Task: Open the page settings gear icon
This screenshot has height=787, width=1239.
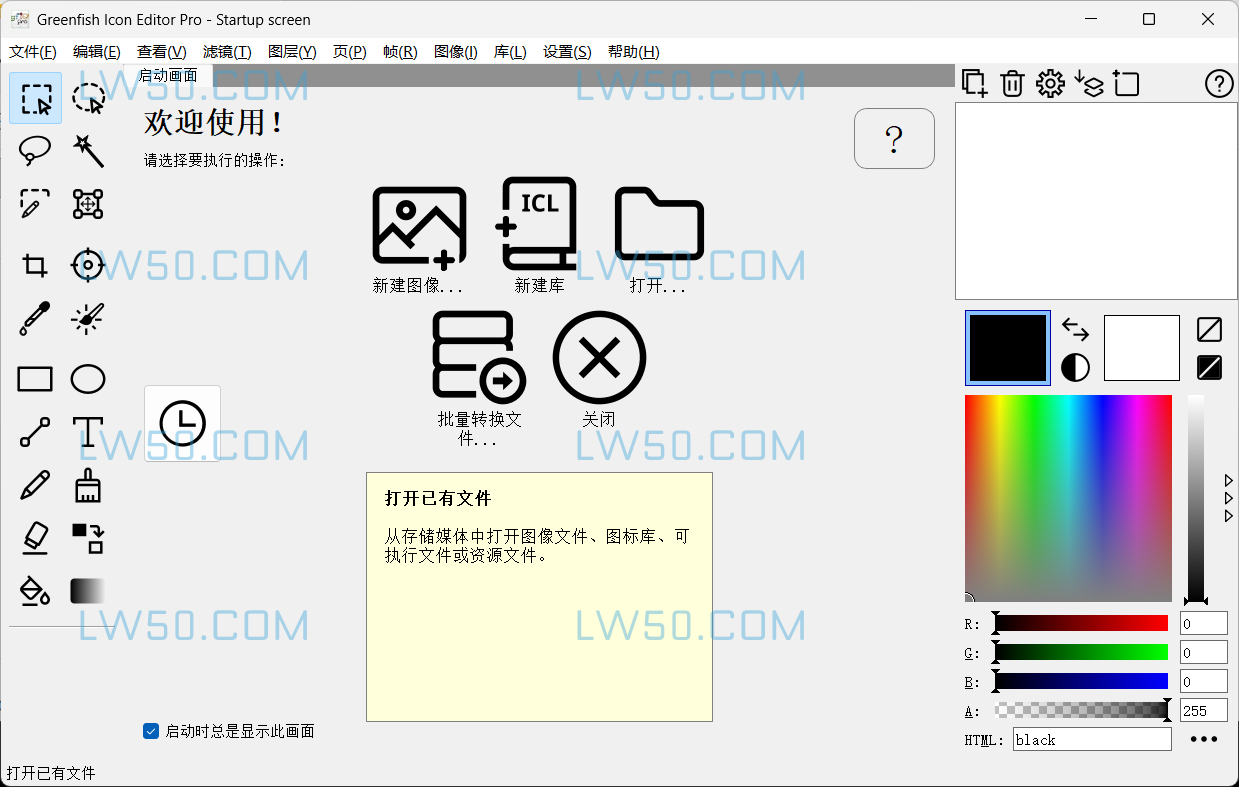Action: point(1050,84)
